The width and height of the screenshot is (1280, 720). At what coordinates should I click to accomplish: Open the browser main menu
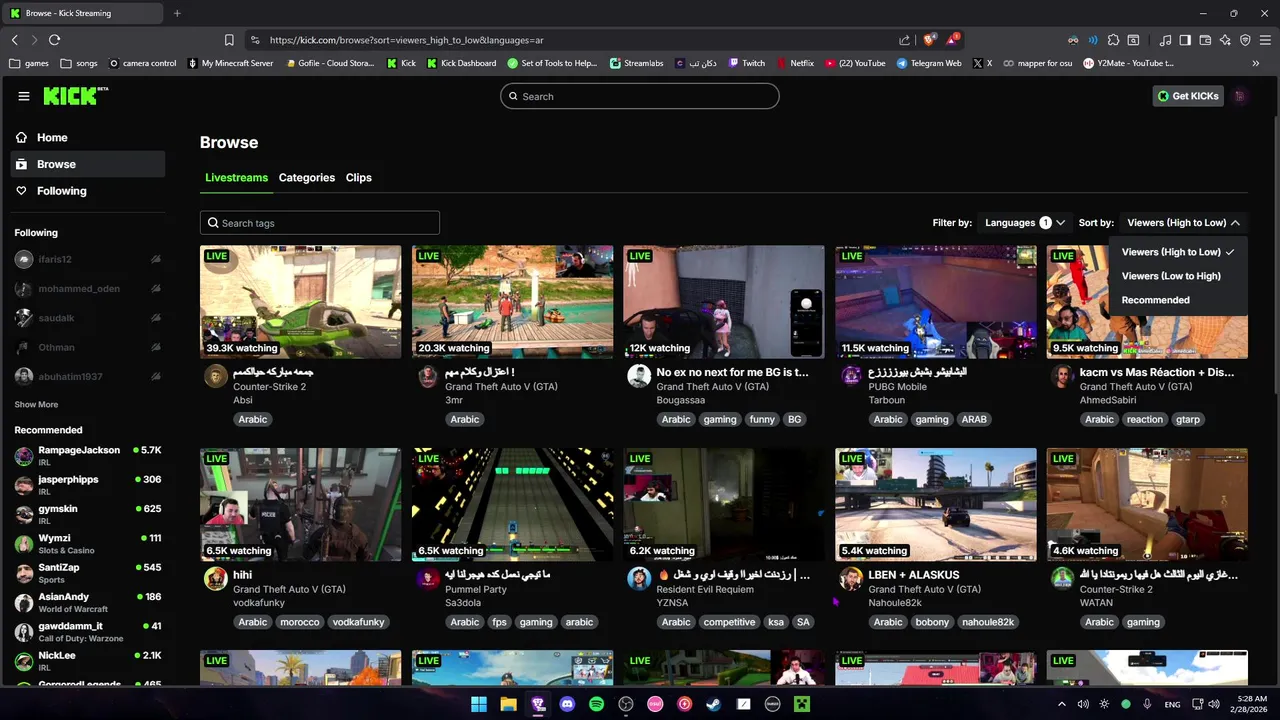(1265, 40)
